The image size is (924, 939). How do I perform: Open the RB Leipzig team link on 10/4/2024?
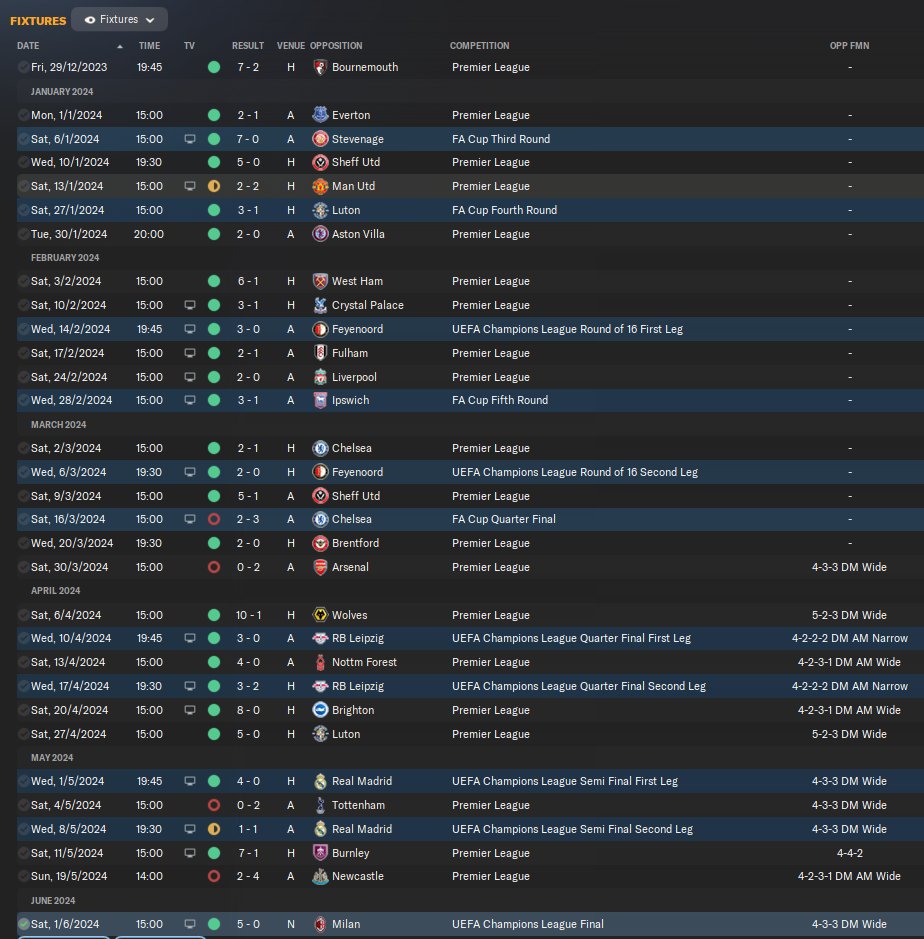tap(358, 638)
